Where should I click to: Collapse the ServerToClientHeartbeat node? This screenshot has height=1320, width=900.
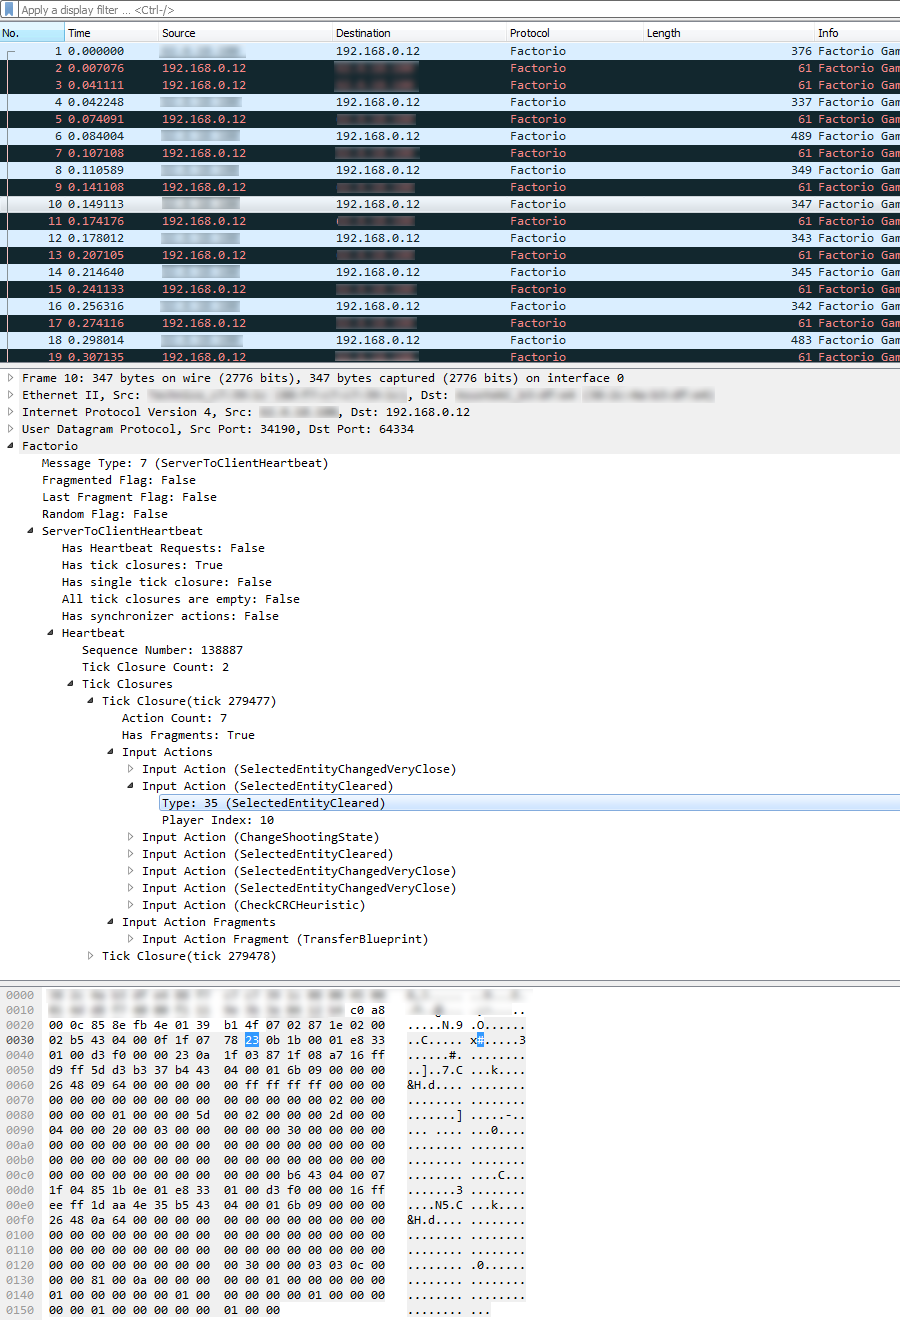[31, 531]
